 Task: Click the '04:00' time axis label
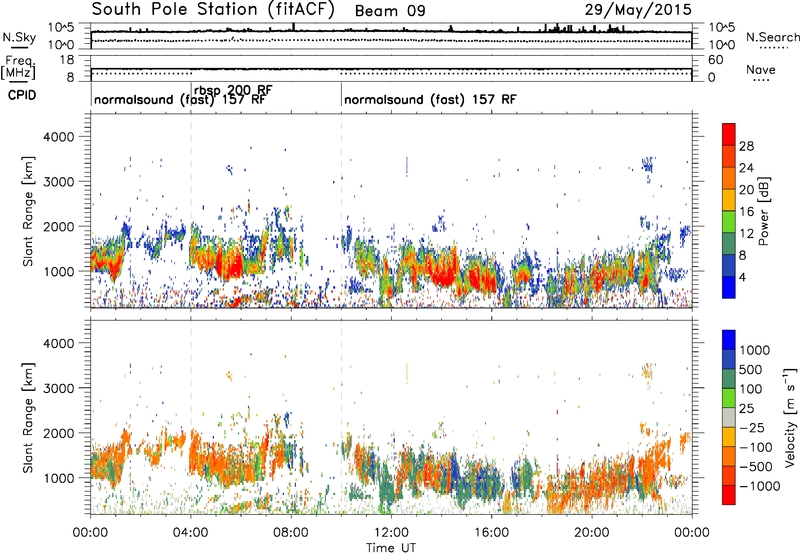click(190, 533)
